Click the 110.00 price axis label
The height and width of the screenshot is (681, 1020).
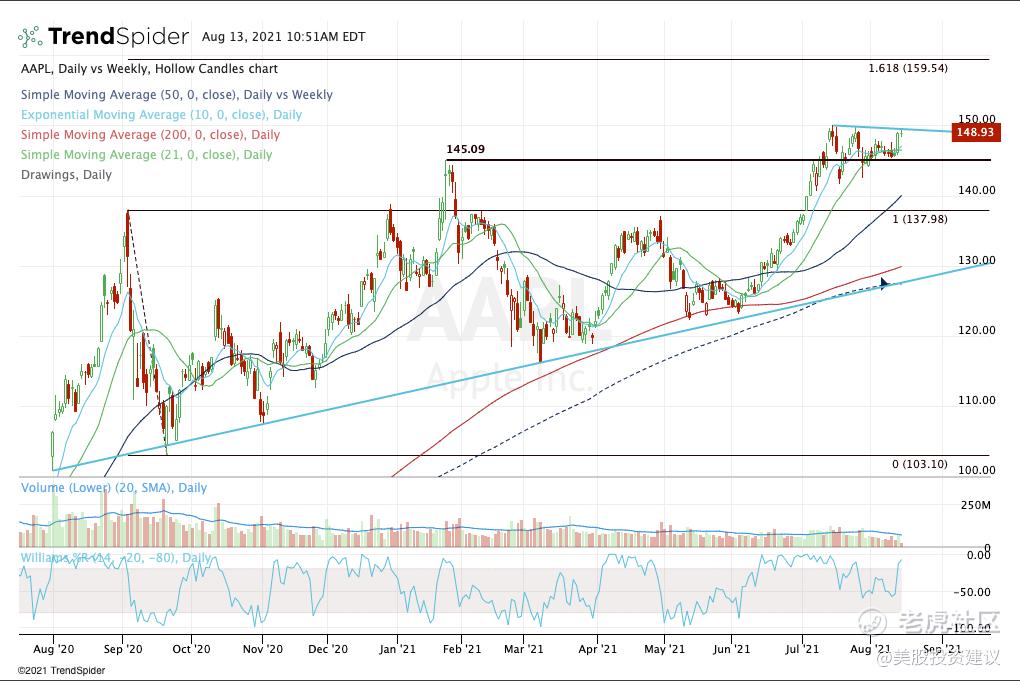tap(977, 400)
